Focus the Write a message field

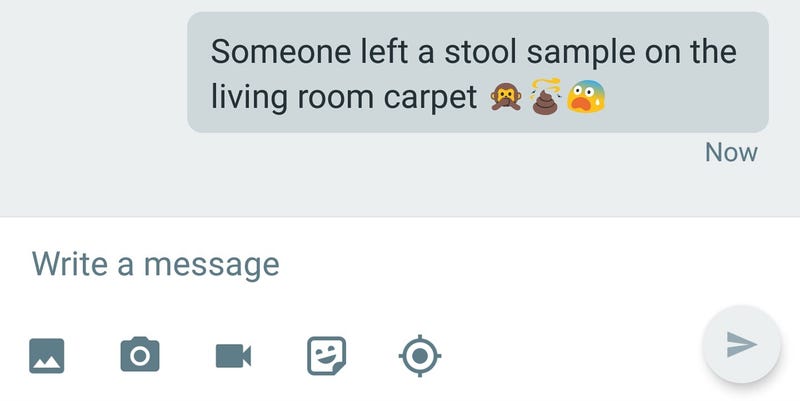coord(400,263)
